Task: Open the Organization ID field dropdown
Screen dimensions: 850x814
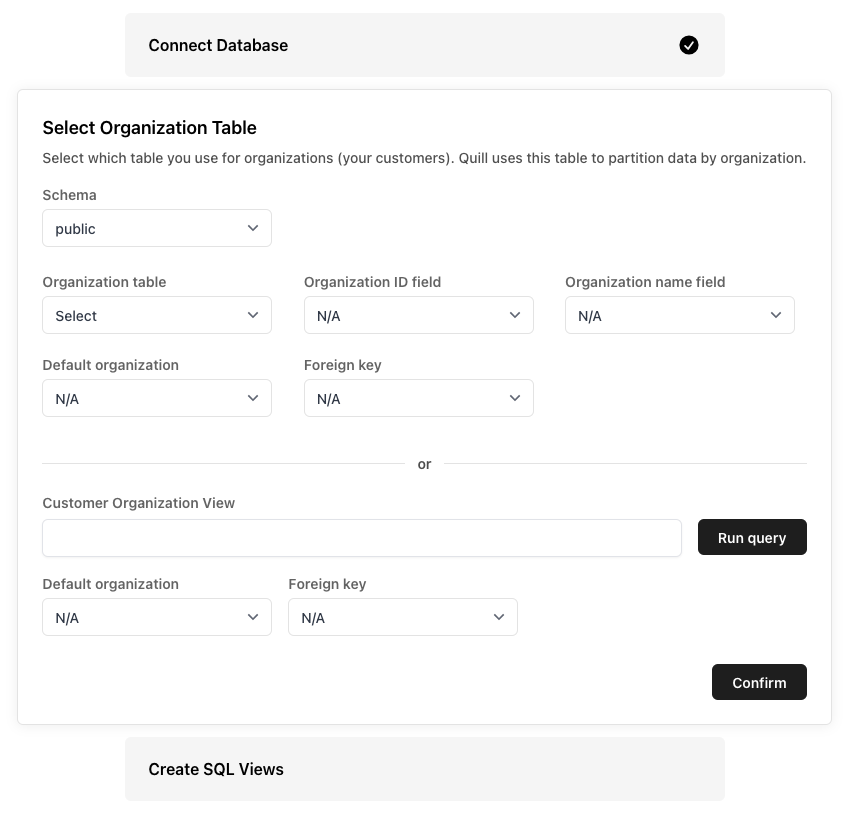Action: [418, 316]
